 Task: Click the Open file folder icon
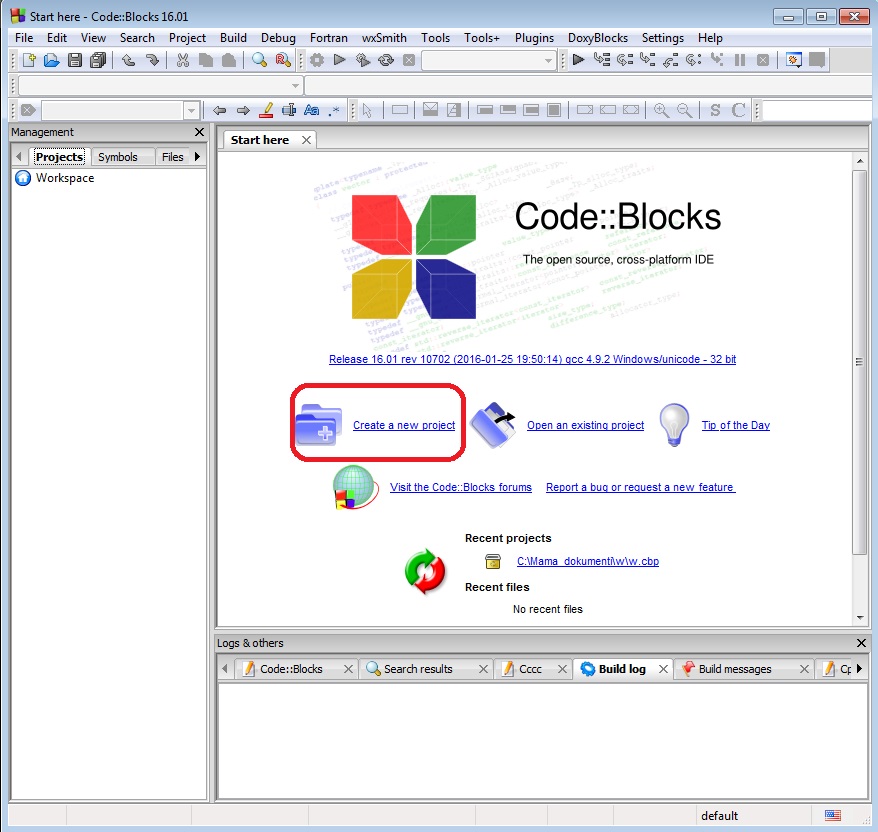(52, 60)
